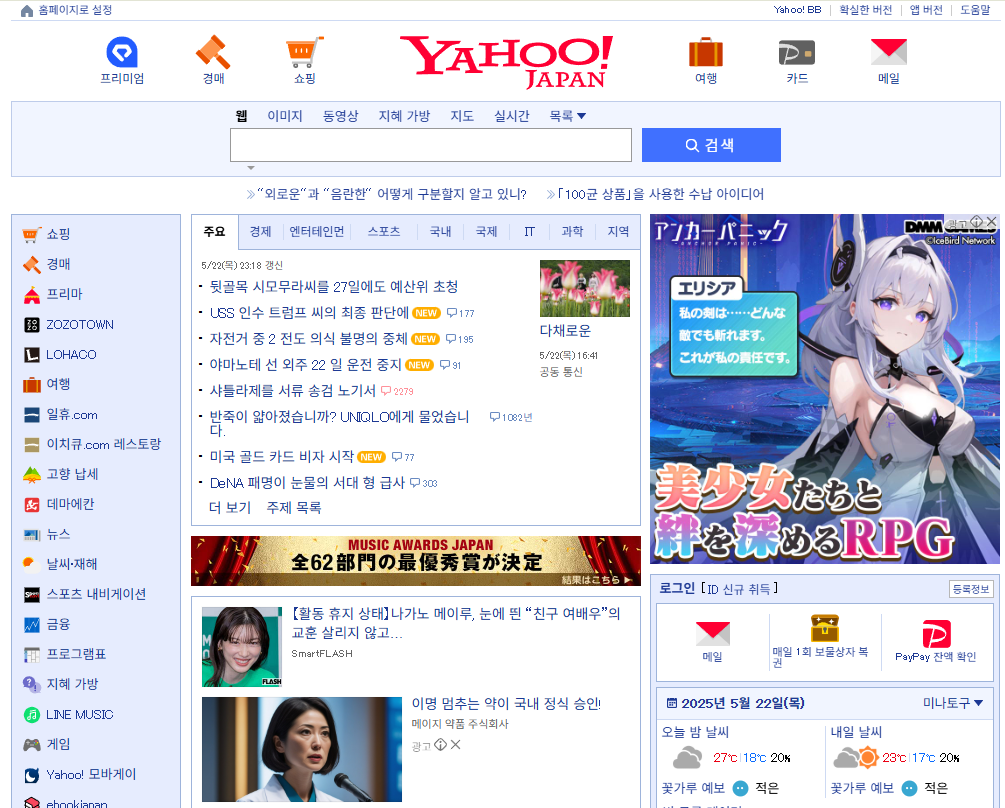The image size is (1005, 808).
Task: Open 내일 날씨 tomorrow forecast
Action: click(x=856, y=732)
